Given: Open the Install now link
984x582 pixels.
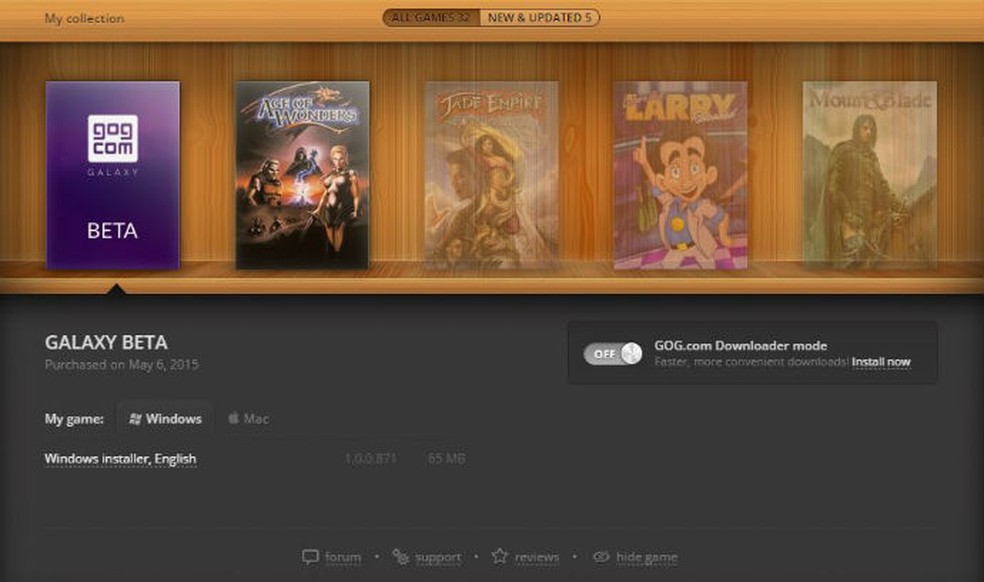Looking at the screenshot, I should tap(881, 362).
